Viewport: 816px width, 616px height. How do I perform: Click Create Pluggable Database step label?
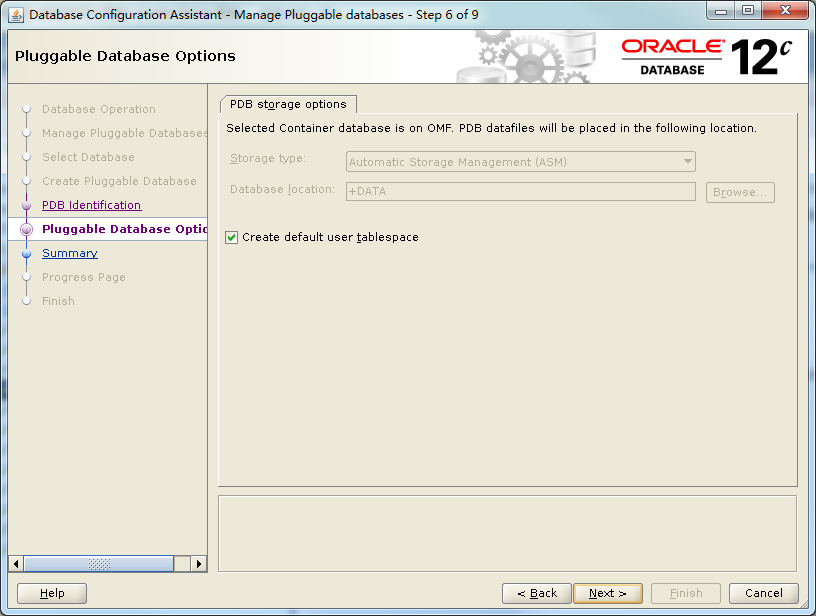click(119, 181)
